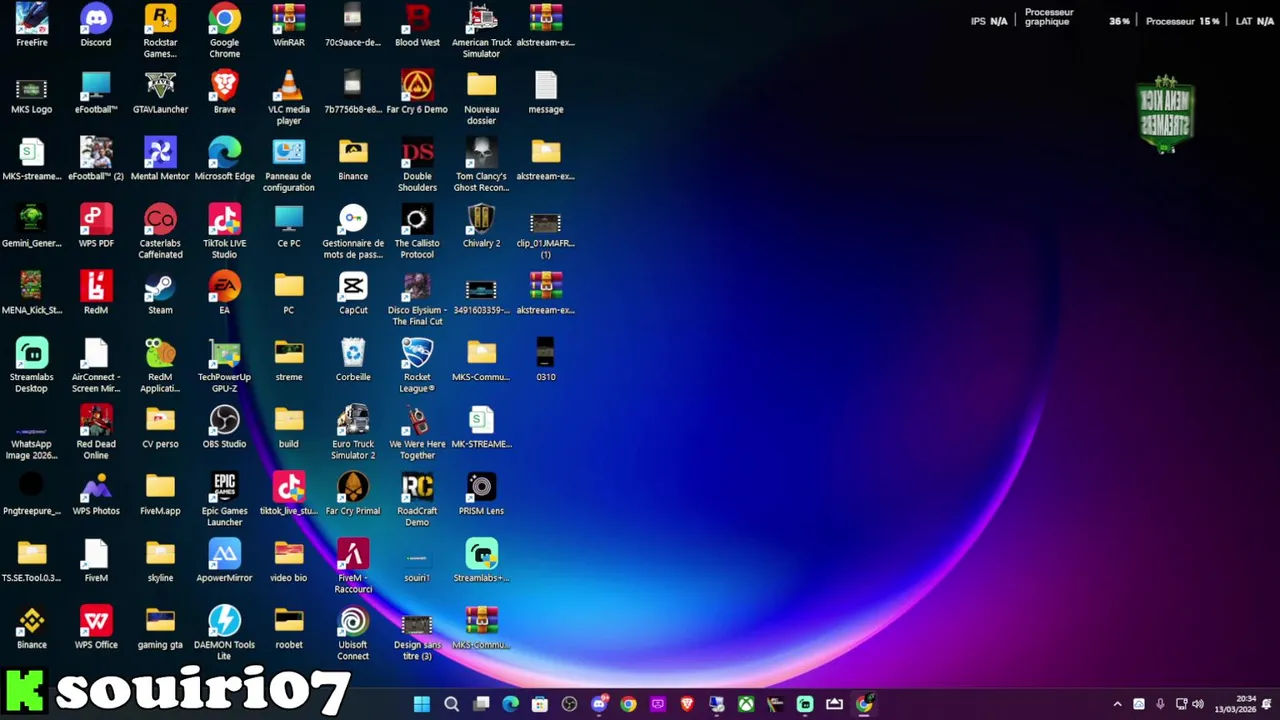This screenshot has height=720, width=1280.
Task: Open Microsoft Edge desktop shortcut
Action: point(224,159)
